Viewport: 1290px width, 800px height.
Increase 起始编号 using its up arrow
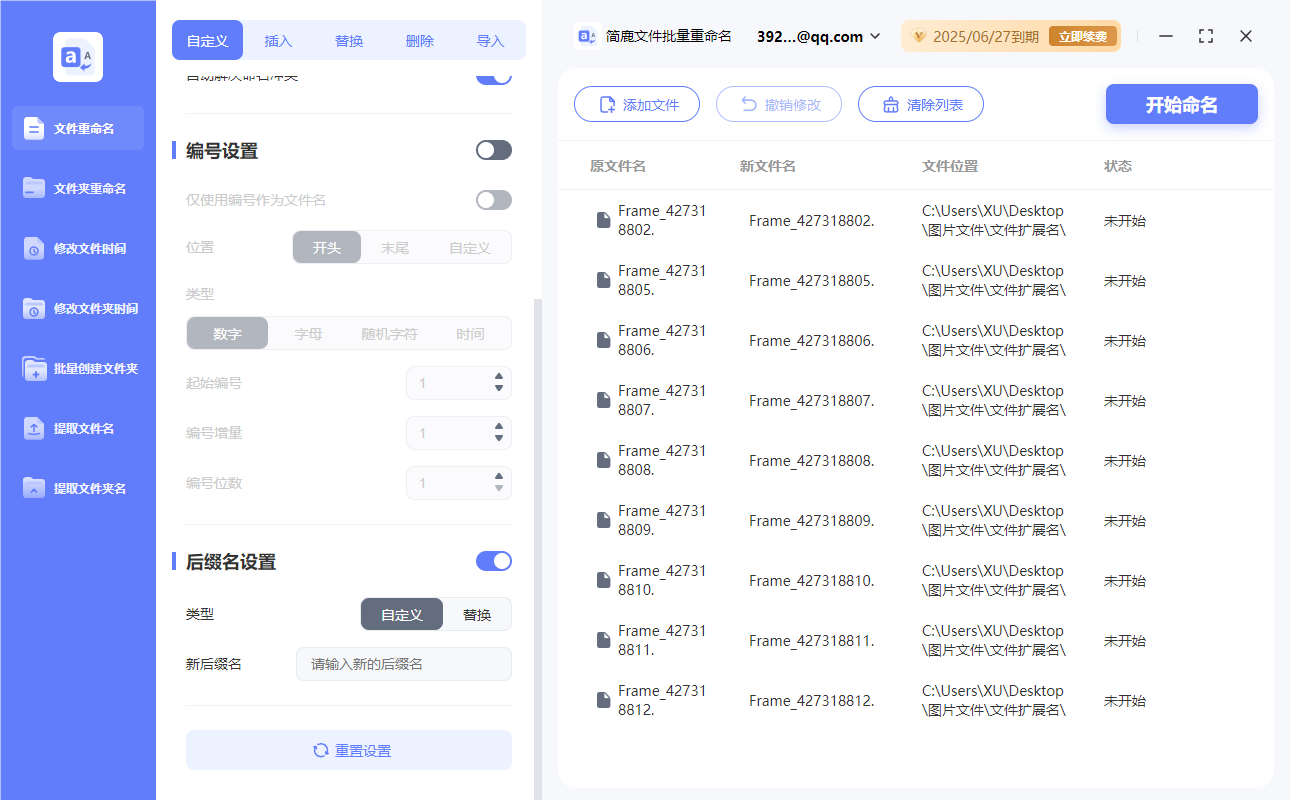[x=497, y=377]
